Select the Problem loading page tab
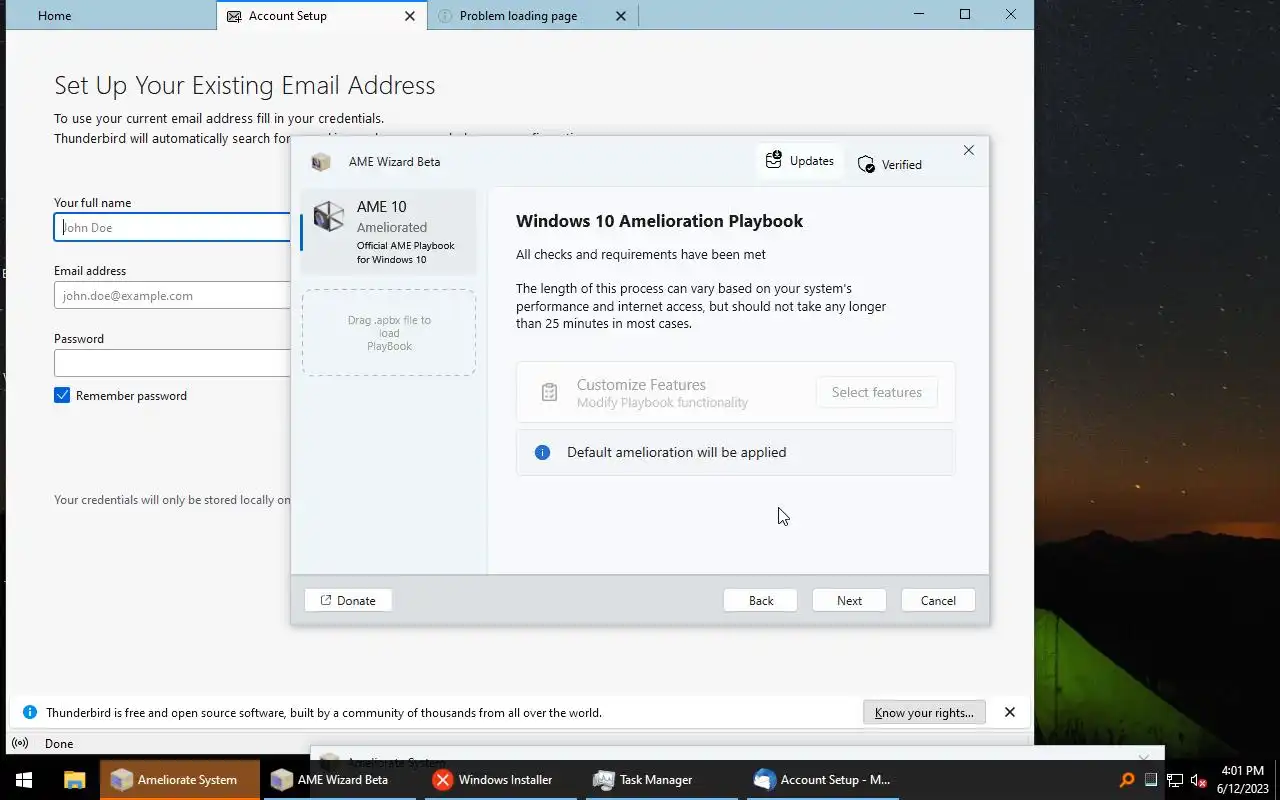The width and height of the screenshot is (1280, 800). [x=532, y=16]
